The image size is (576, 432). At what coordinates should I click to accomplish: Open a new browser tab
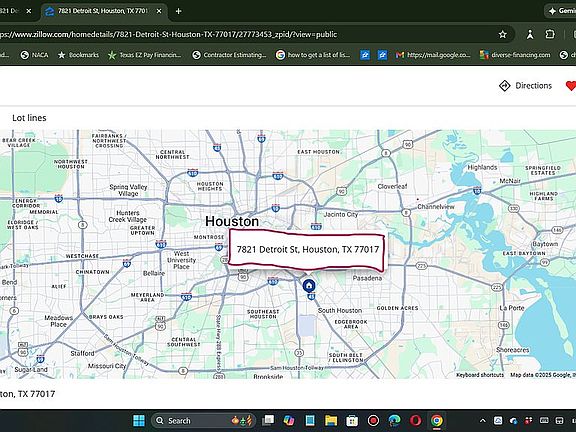pyautogui.click(x=179, y=11)
